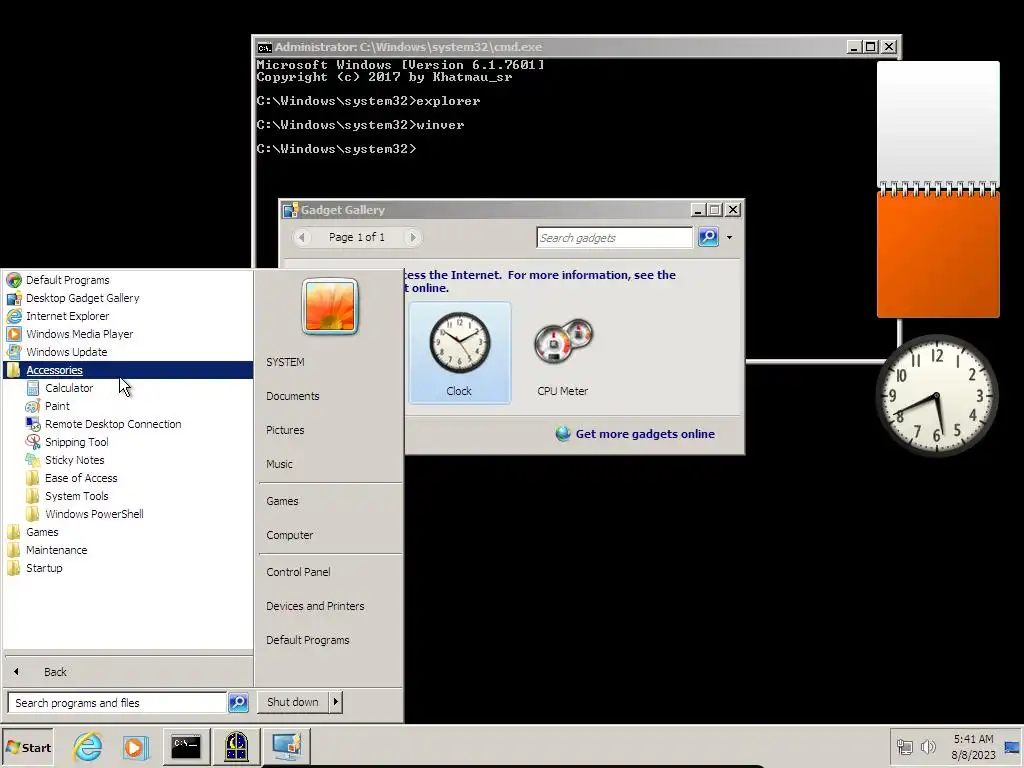Go to previous page in Gadget Gallery
This screenshot has height=768, width=1024.
[x=302, y=237]
